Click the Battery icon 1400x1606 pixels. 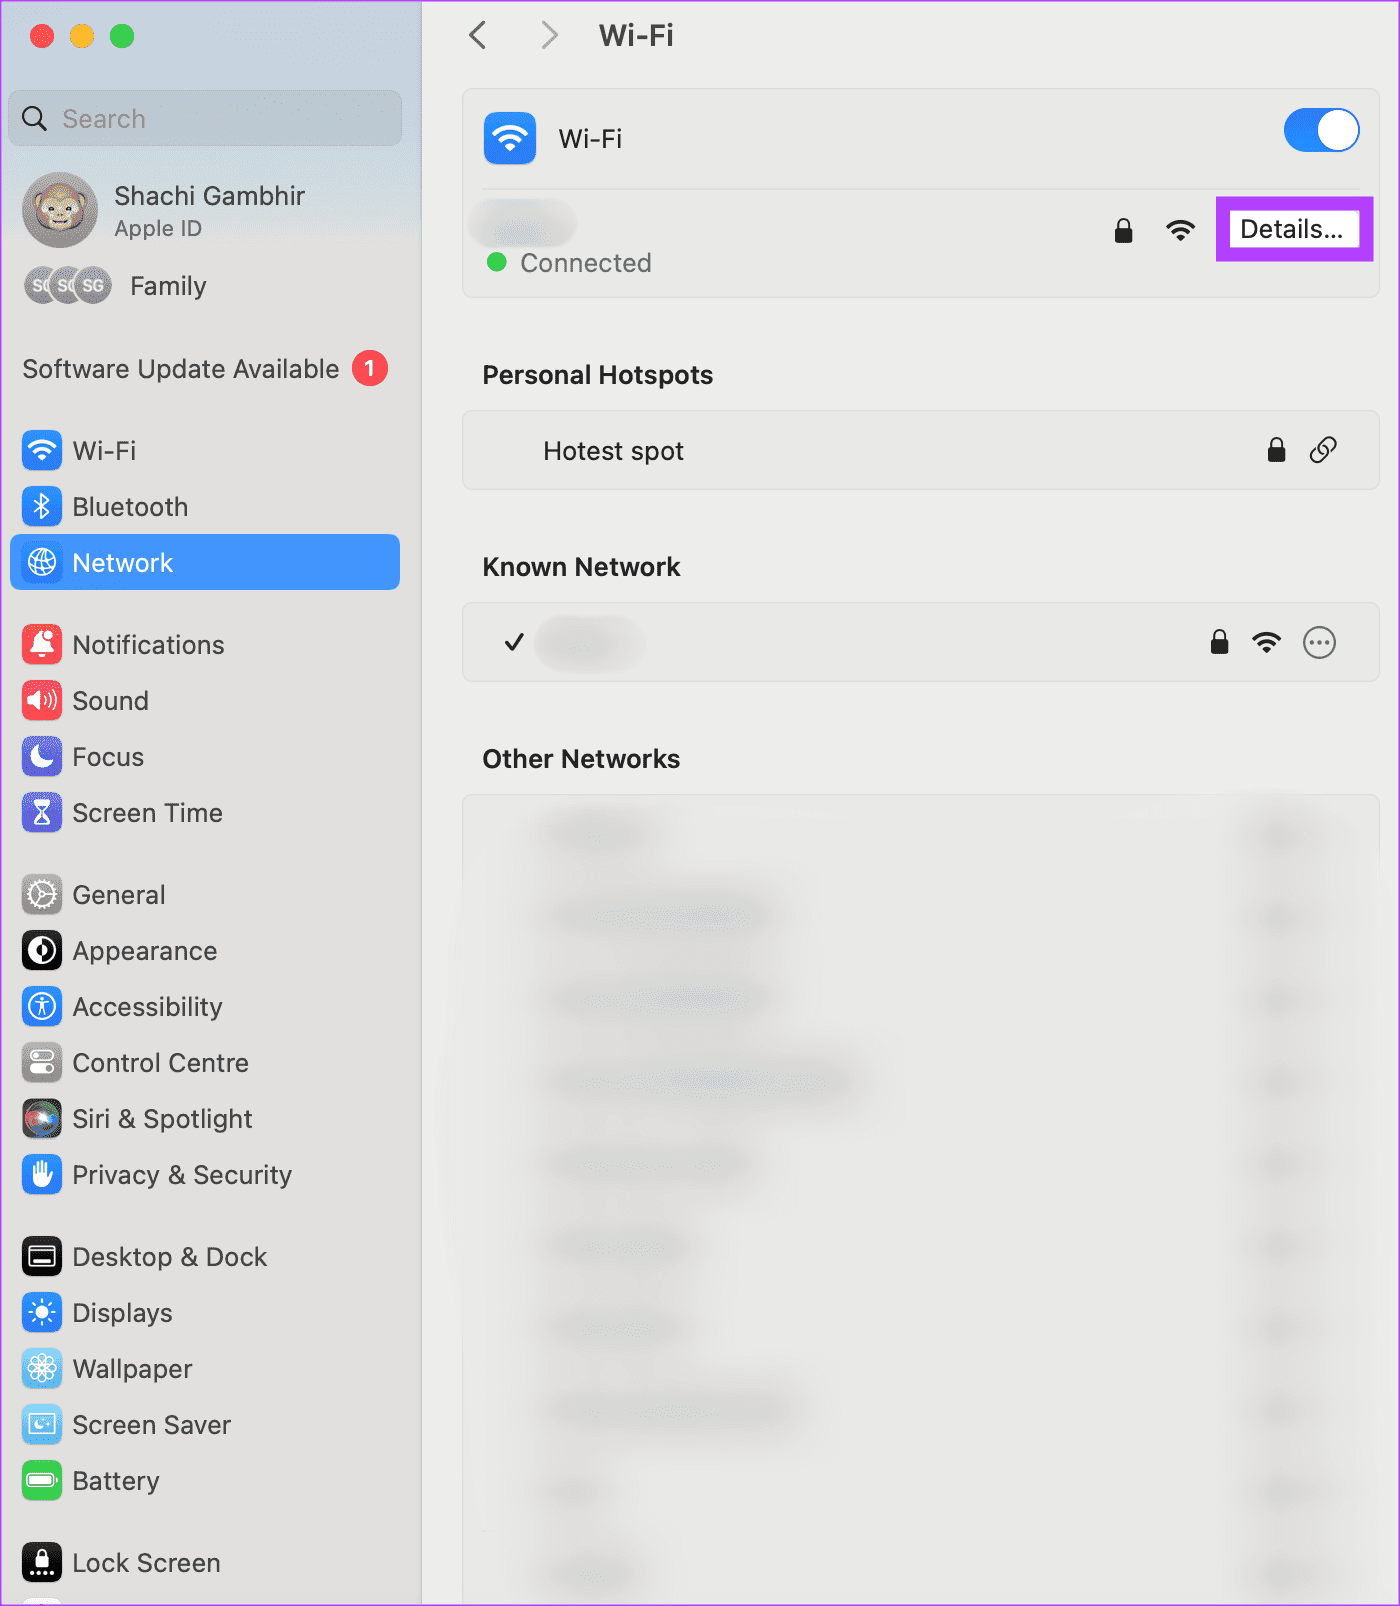click(42, 1481)
